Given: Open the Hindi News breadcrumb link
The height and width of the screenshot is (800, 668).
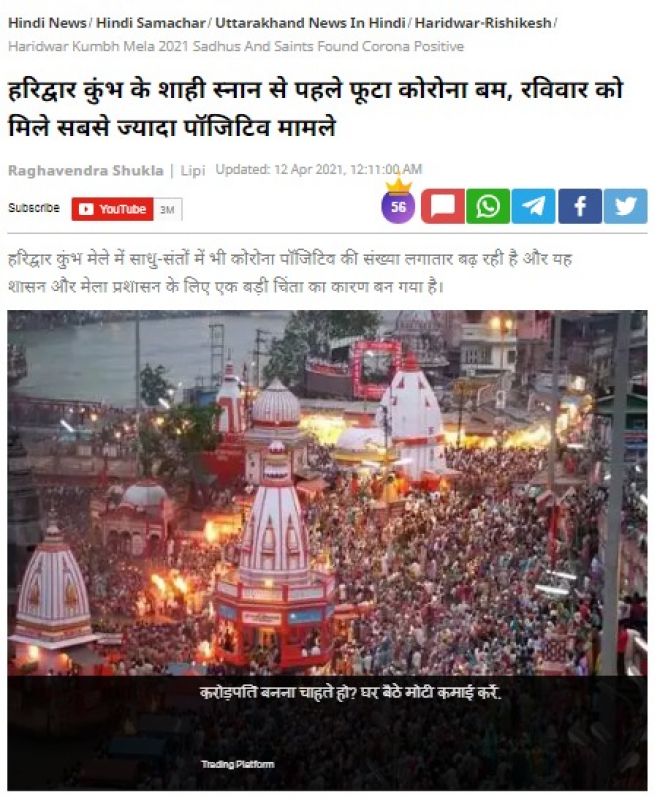Looking at the screenshot, I should [x=47, y=23].
